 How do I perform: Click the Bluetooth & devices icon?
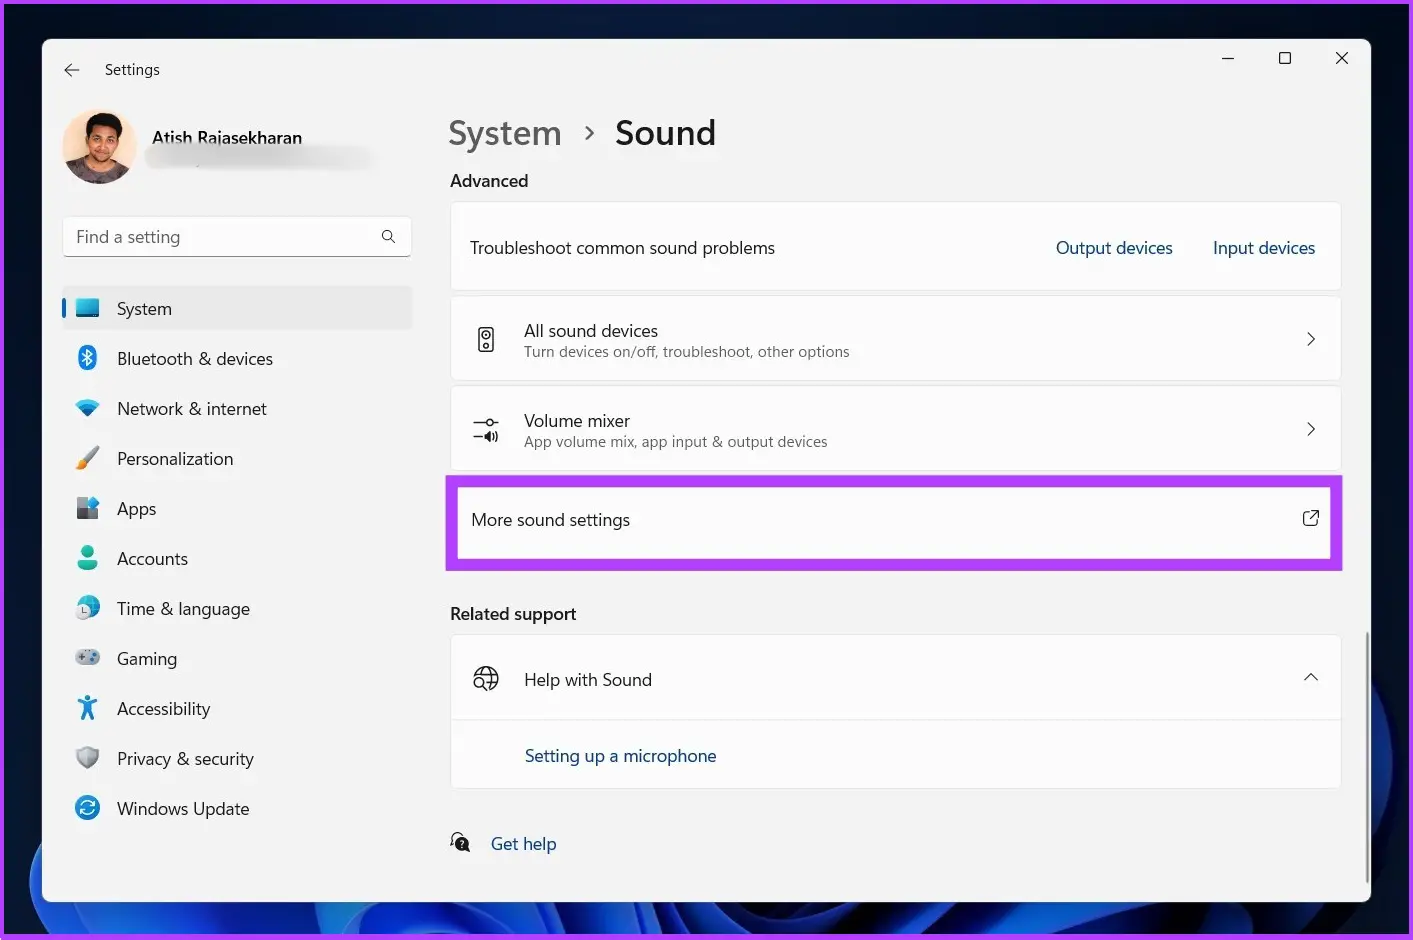88,358
